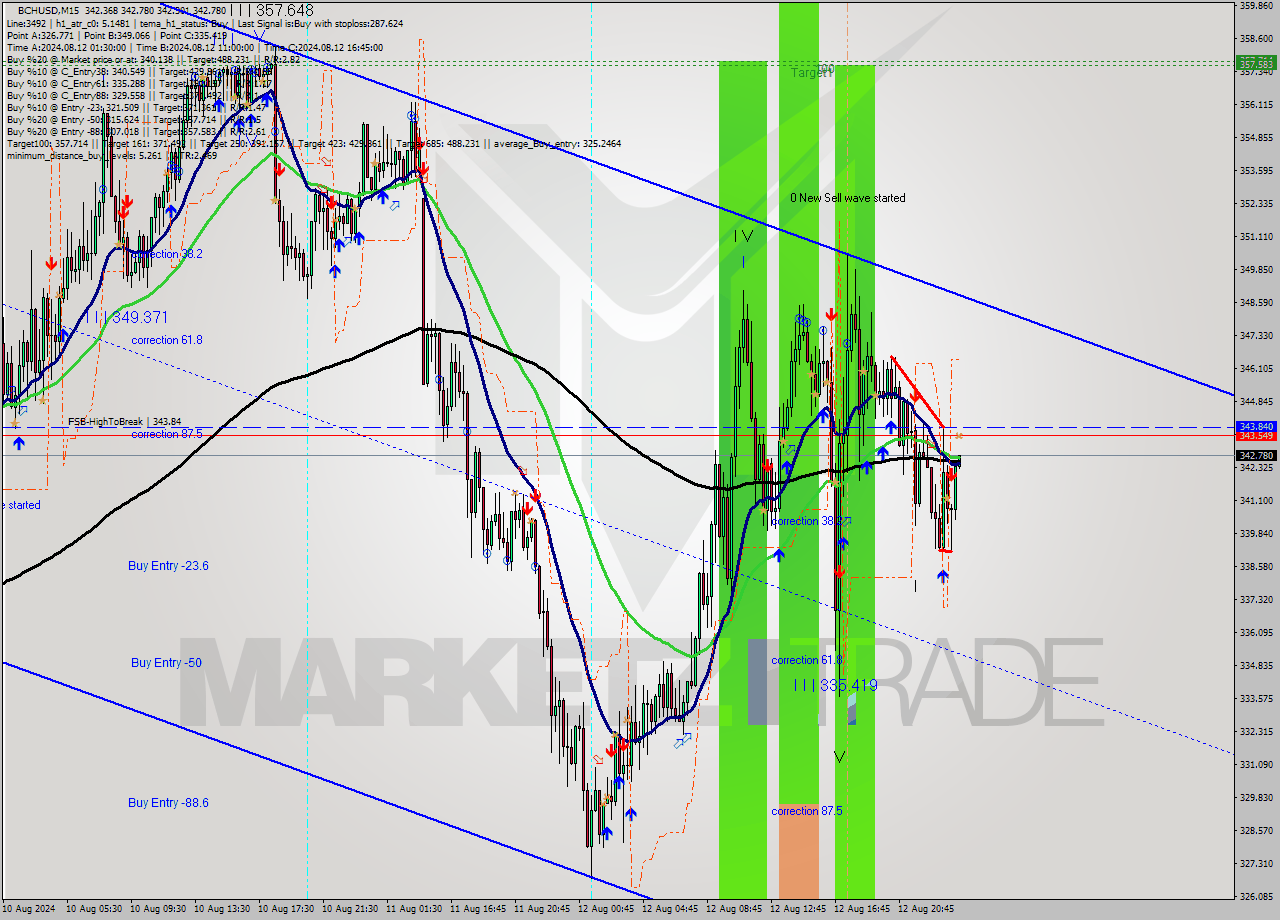This screenshot has width=1280, height=920.
Task: Click the 'Target' label on green band
Action: (x=811, y=73)
